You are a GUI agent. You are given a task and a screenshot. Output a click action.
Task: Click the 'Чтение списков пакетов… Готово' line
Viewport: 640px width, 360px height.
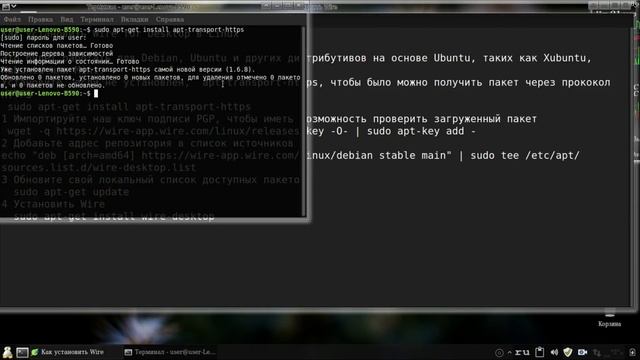(x=57, y=46)
